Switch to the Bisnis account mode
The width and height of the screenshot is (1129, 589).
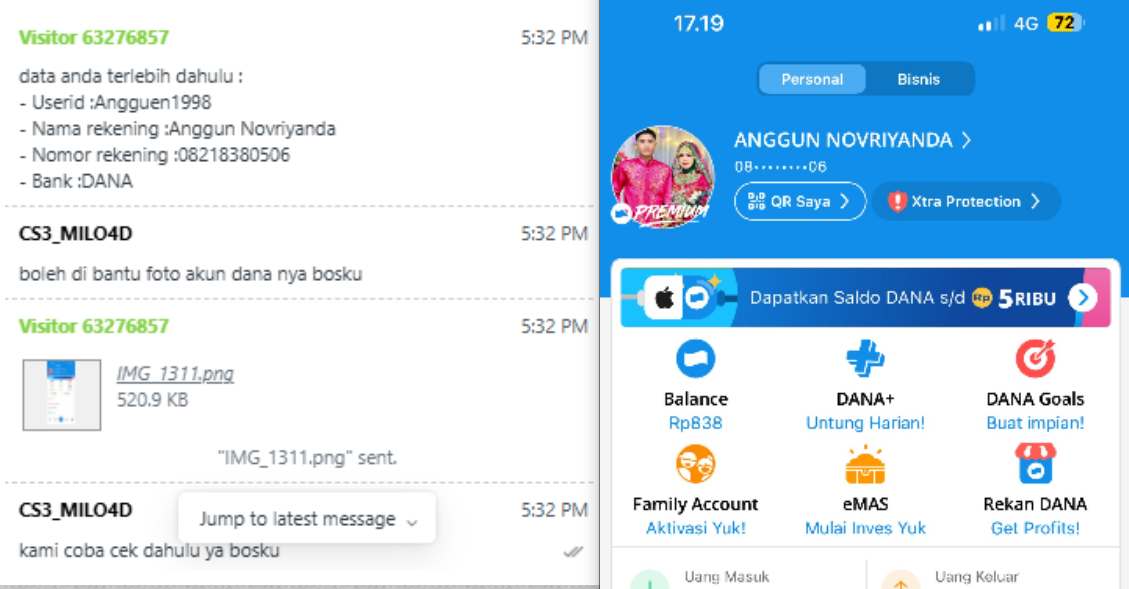click(x=919, y=79)
